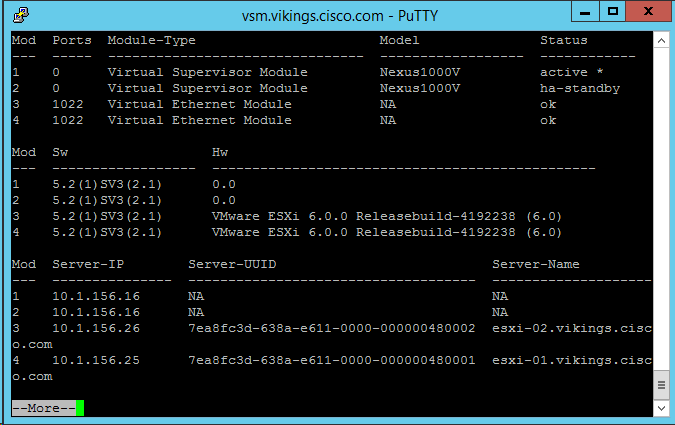This screenshot has height=425, width=675.
Task: Click the --More-- prompt
Action: [x=43, y=408]
